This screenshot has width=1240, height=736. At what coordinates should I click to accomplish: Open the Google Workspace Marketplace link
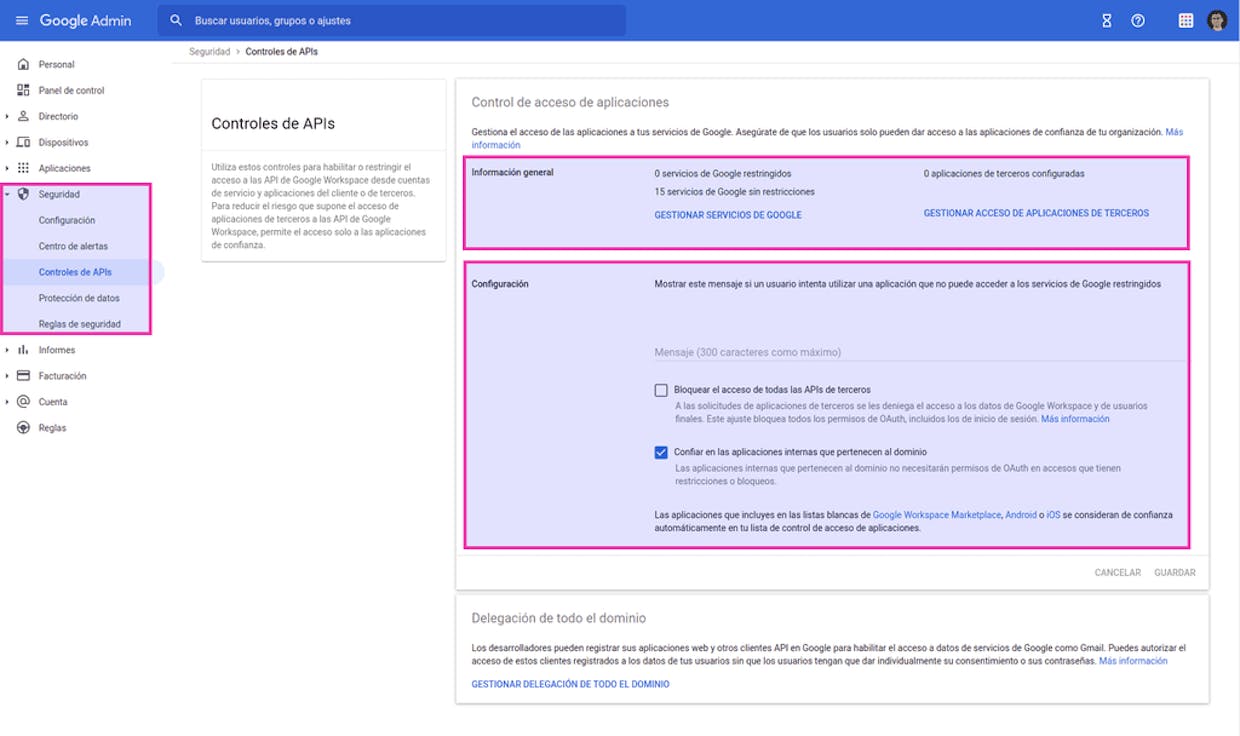[937, 515]
